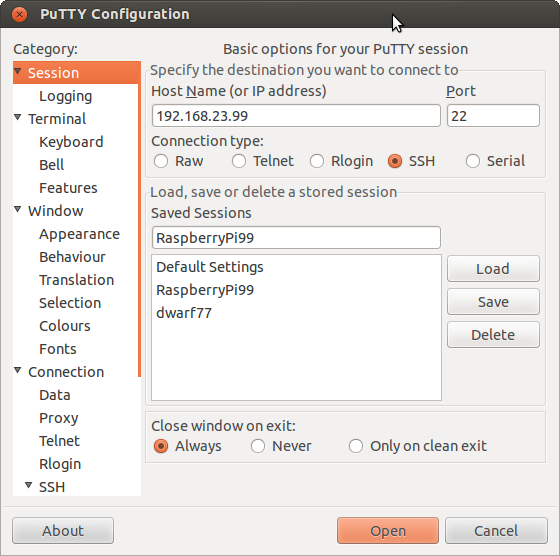Select the Telnet connection type radio button
The height and width of the screenshot is (556, 560).
point(239,161)
